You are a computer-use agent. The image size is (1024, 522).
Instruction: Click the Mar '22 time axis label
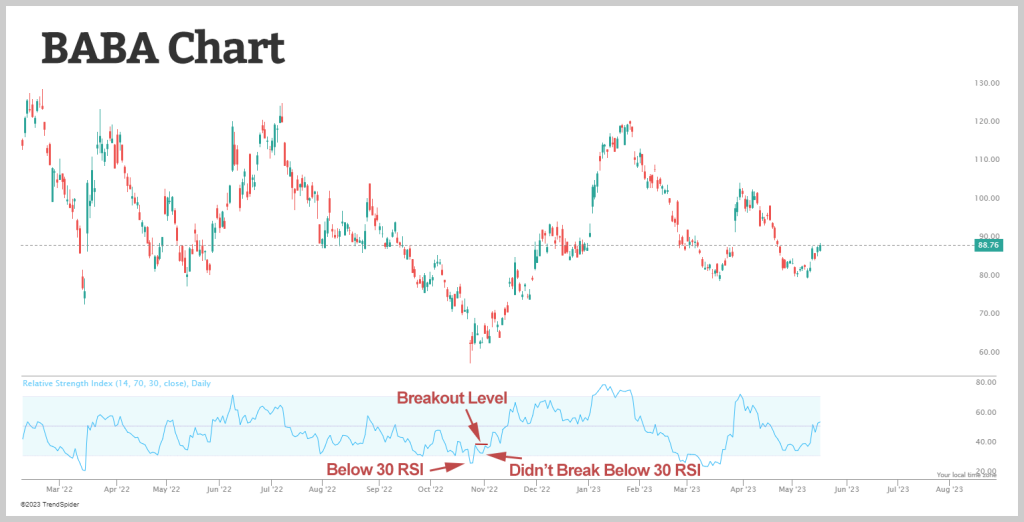(x=60, y=490)
